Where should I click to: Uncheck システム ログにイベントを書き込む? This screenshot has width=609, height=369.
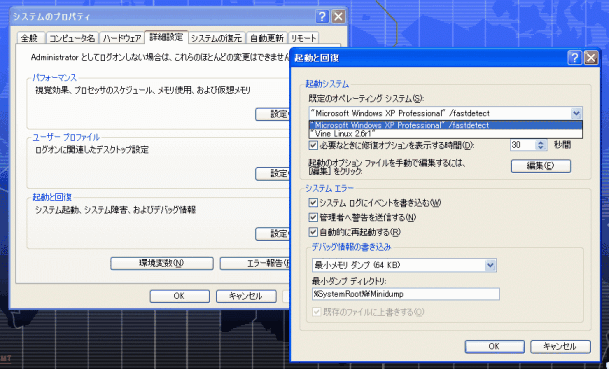click(x=313, y=203)
